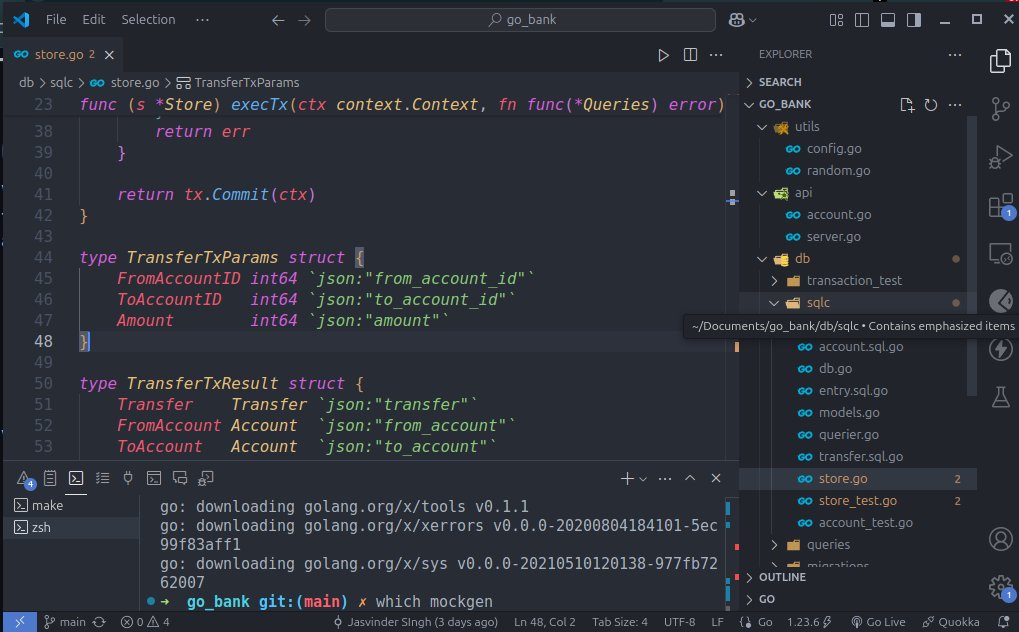Image resolution: width=1019 pixels, height=632 pixels.
Task: Click the main branch in status bar
Action: pyautogui.click(x=65, y=622)
